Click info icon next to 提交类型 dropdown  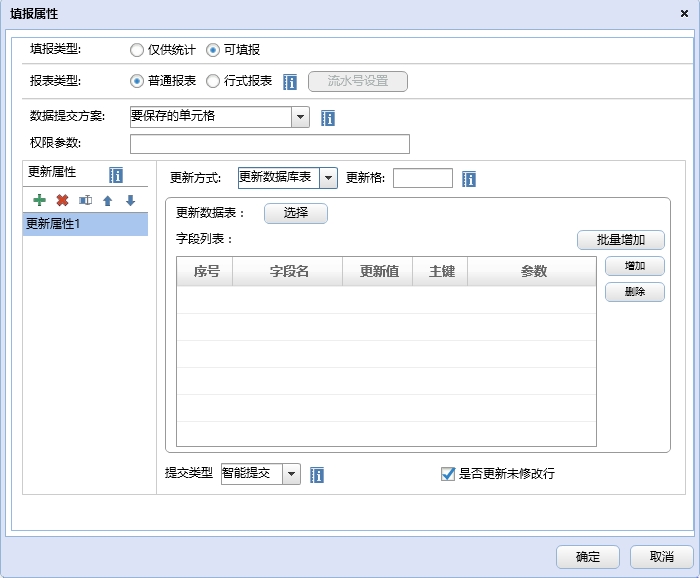click(x=317, y=475)
